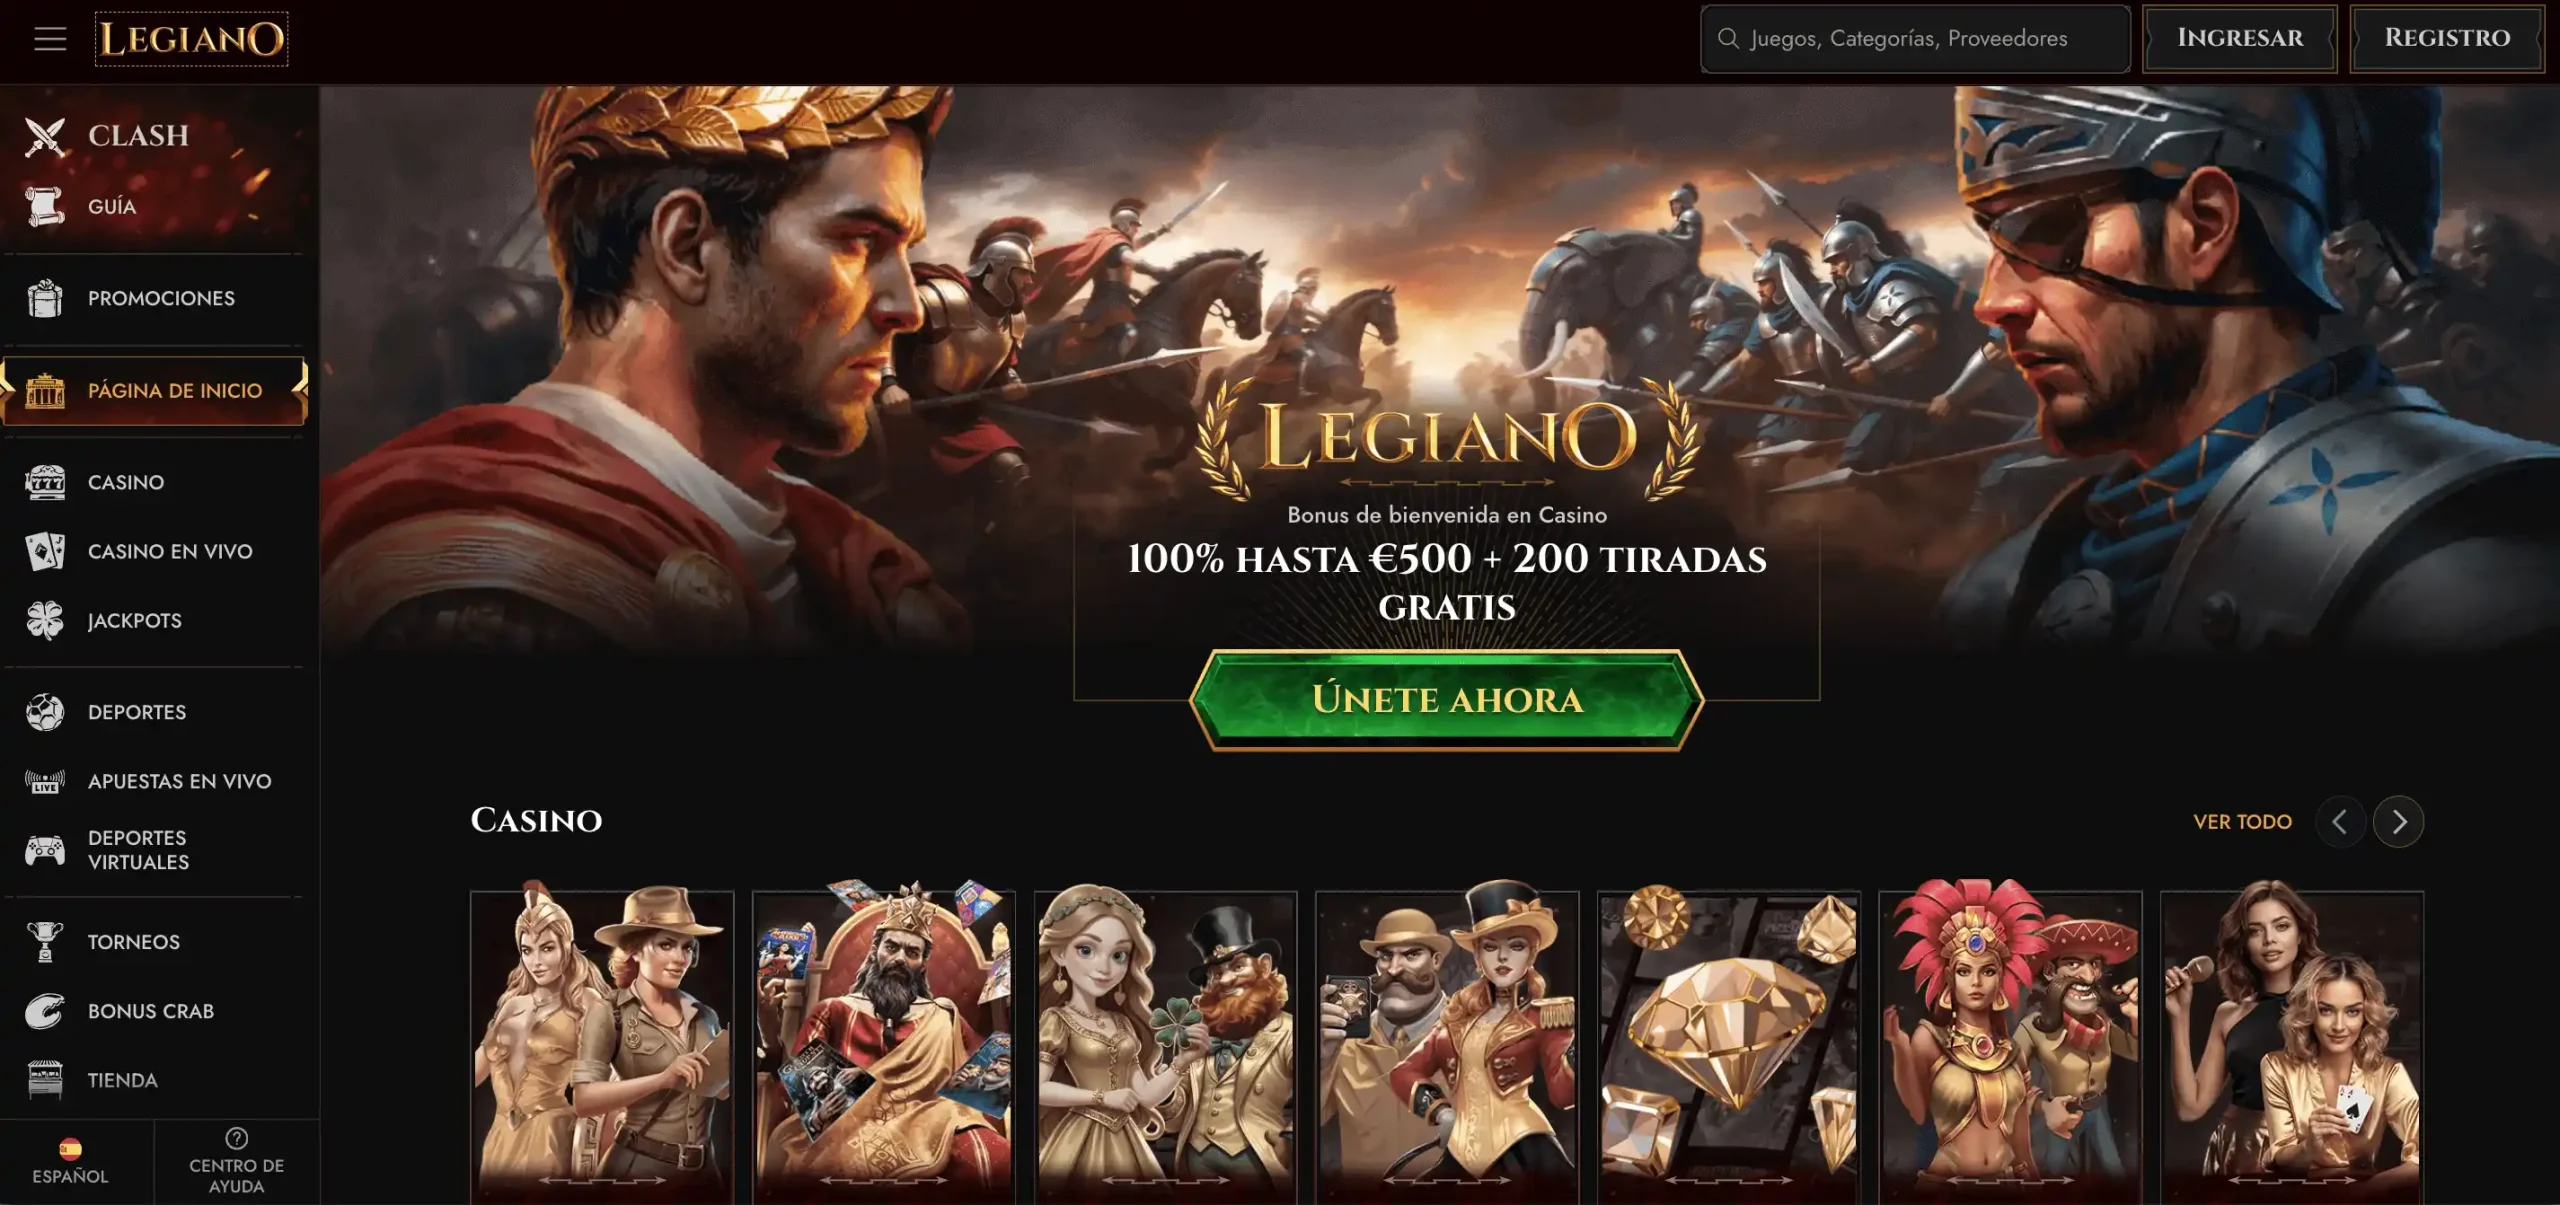Open the Guía scroll icon
This screenshot has width=2560, height=1205.
tap(45, 206)
